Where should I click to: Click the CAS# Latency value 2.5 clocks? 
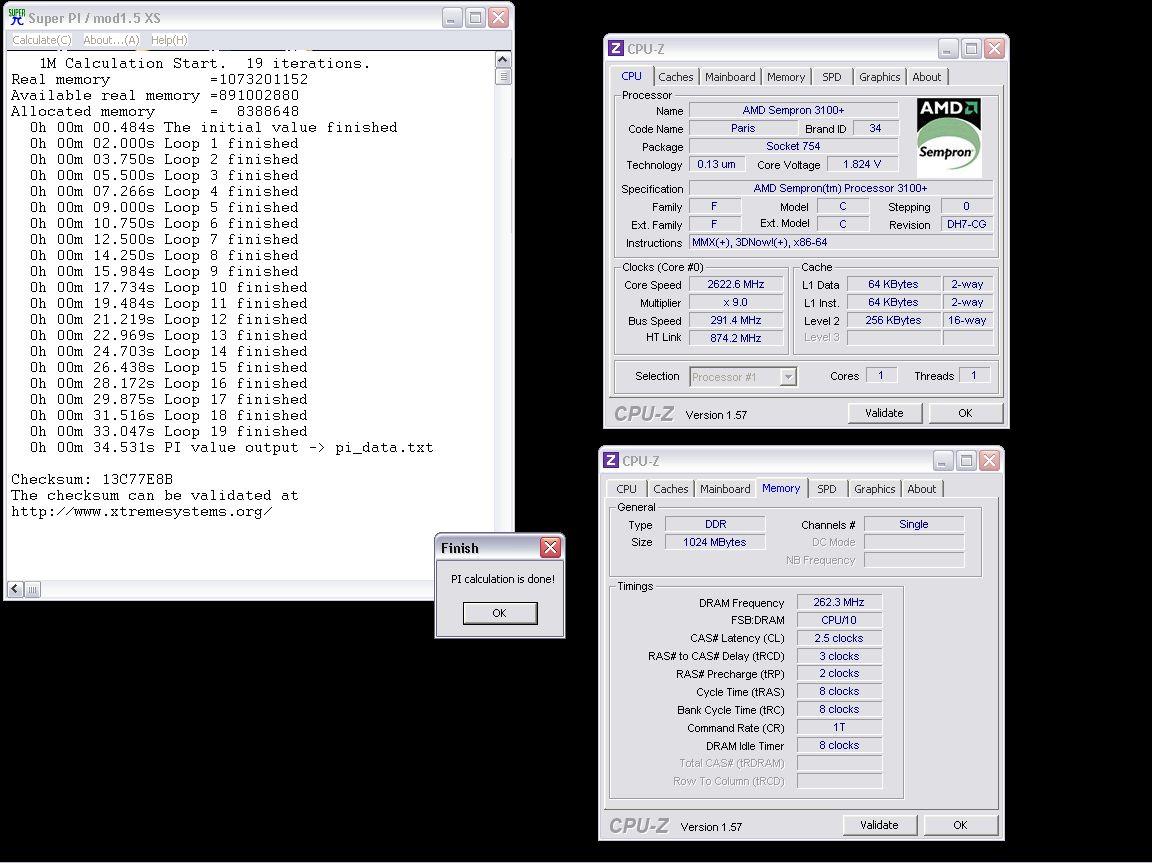tap(839, 638)
